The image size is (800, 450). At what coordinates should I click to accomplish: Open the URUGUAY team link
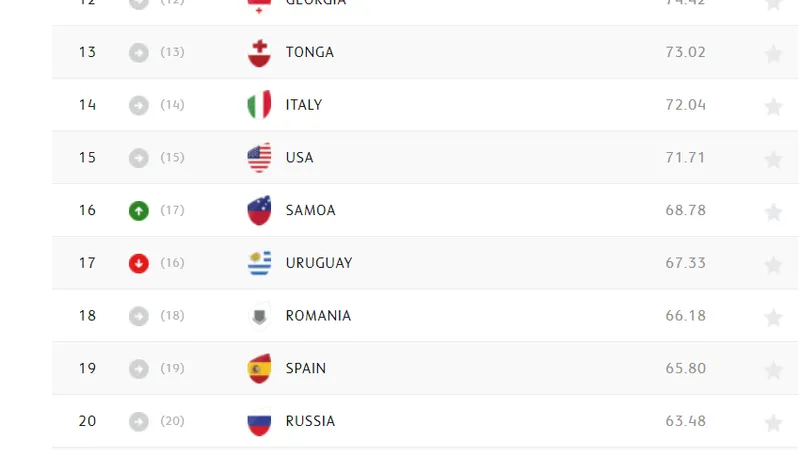coord(319,263)
